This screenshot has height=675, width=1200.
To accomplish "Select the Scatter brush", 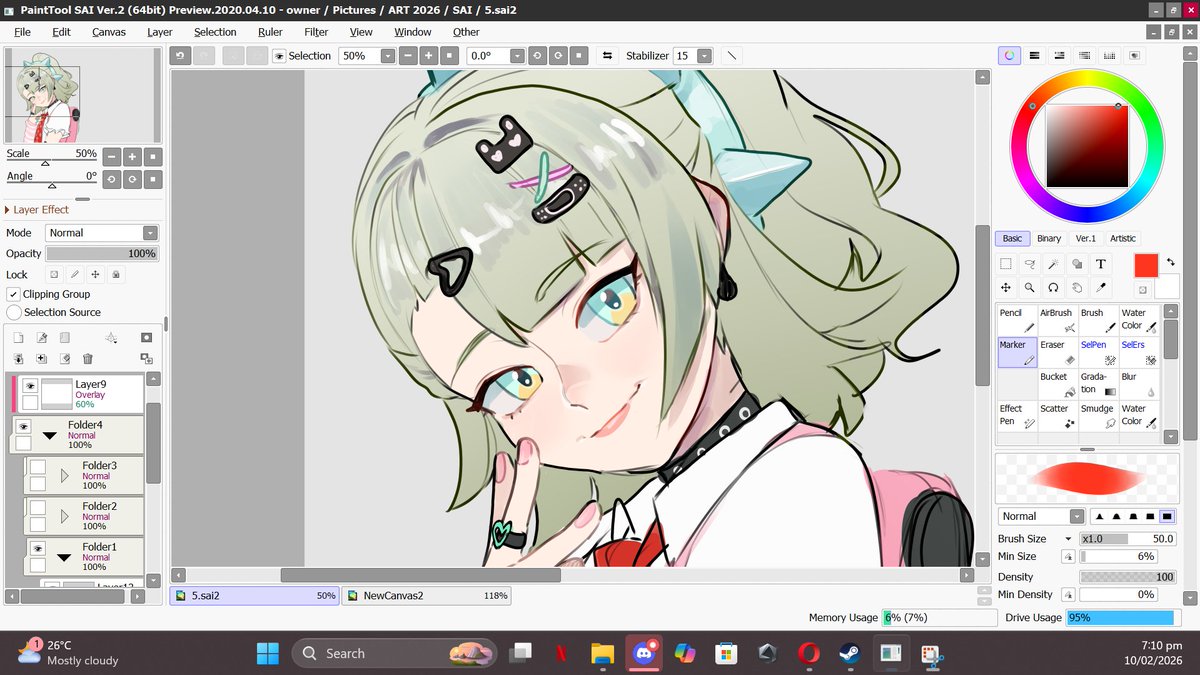I will [1057, 416].
